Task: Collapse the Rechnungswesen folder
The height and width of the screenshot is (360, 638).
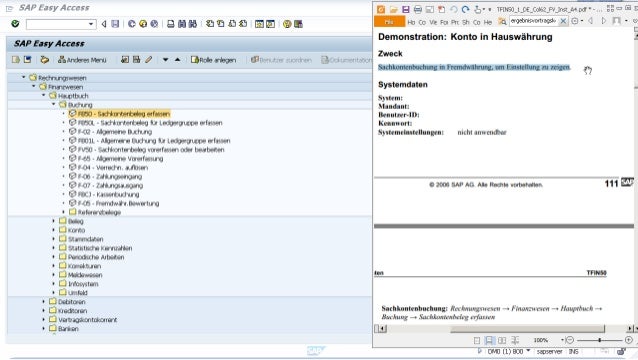Action: click(24, 77)
